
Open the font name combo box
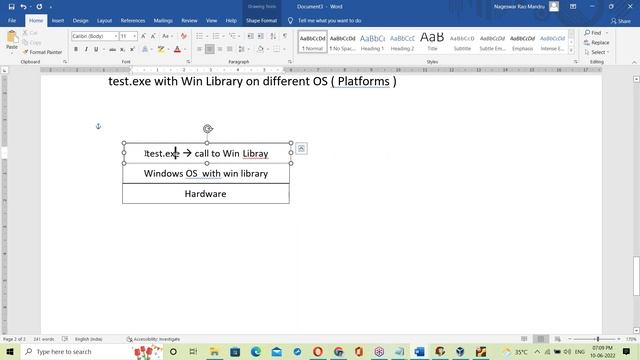point(95,36)
